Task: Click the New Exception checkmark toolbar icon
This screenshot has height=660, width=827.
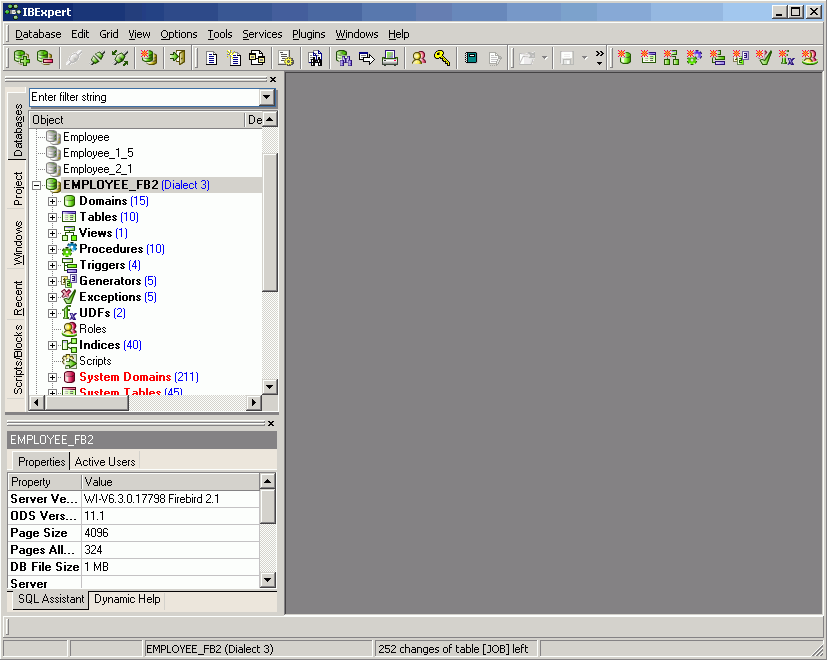Action: pos(763,57)
